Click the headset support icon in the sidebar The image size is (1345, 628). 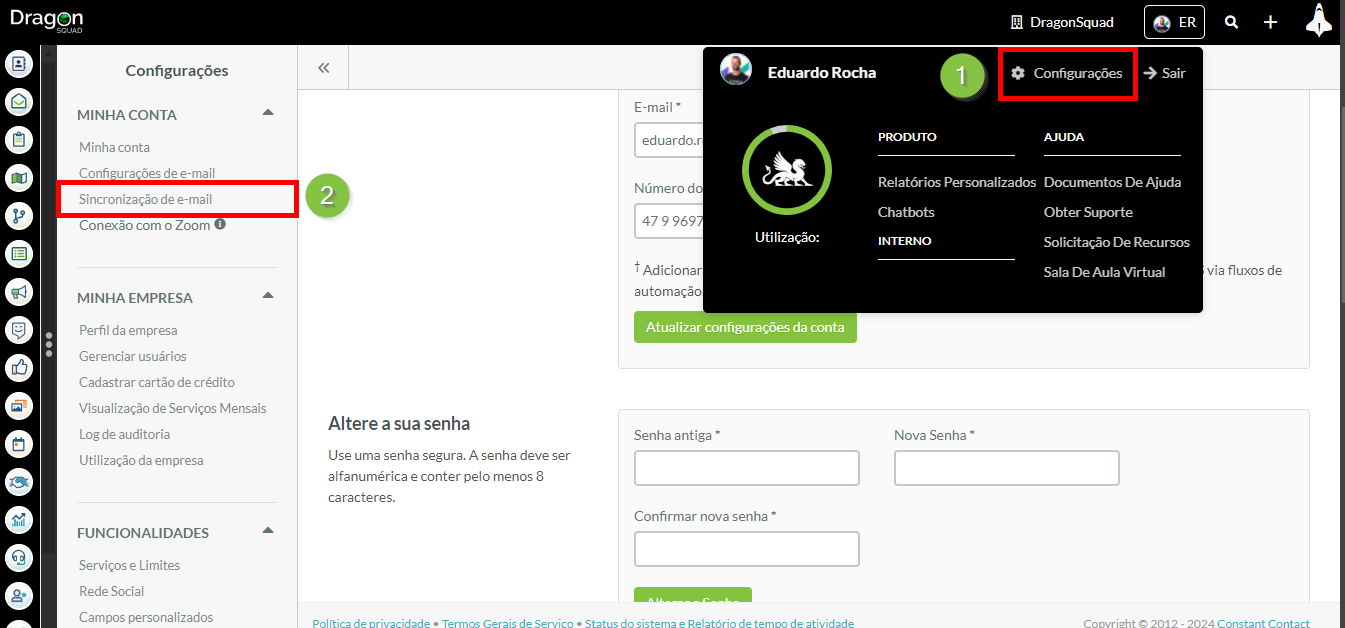coord(19,557)
